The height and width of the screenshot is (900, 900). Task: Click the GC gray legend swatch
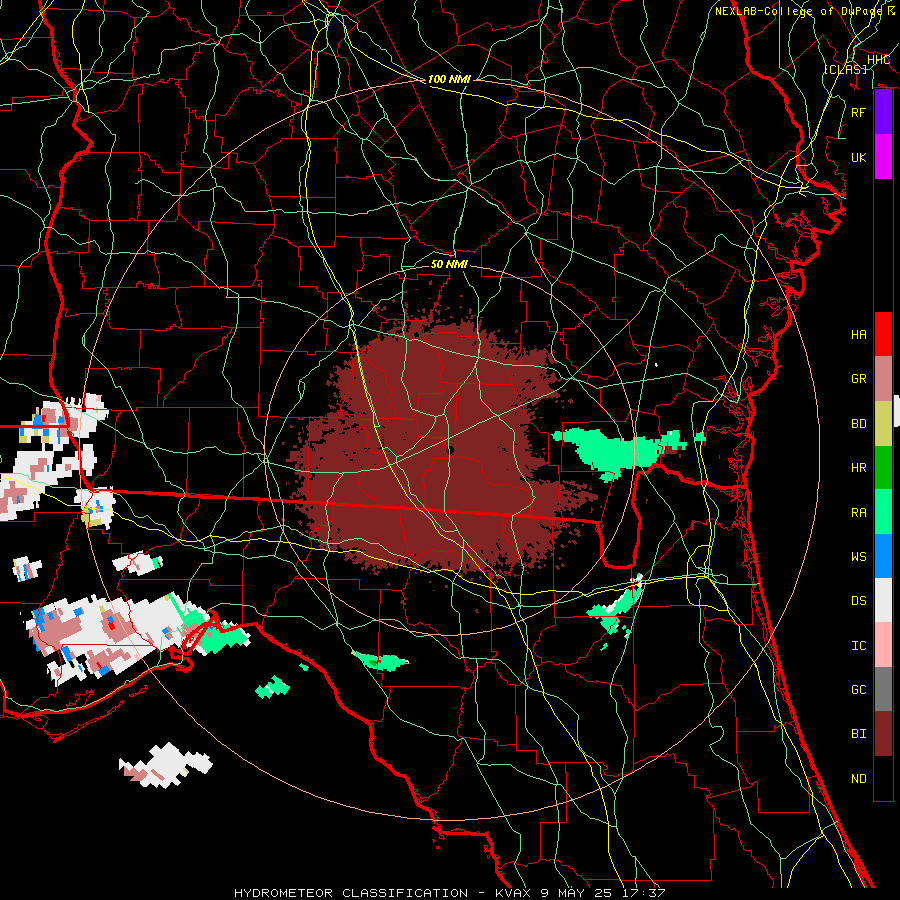883,689
